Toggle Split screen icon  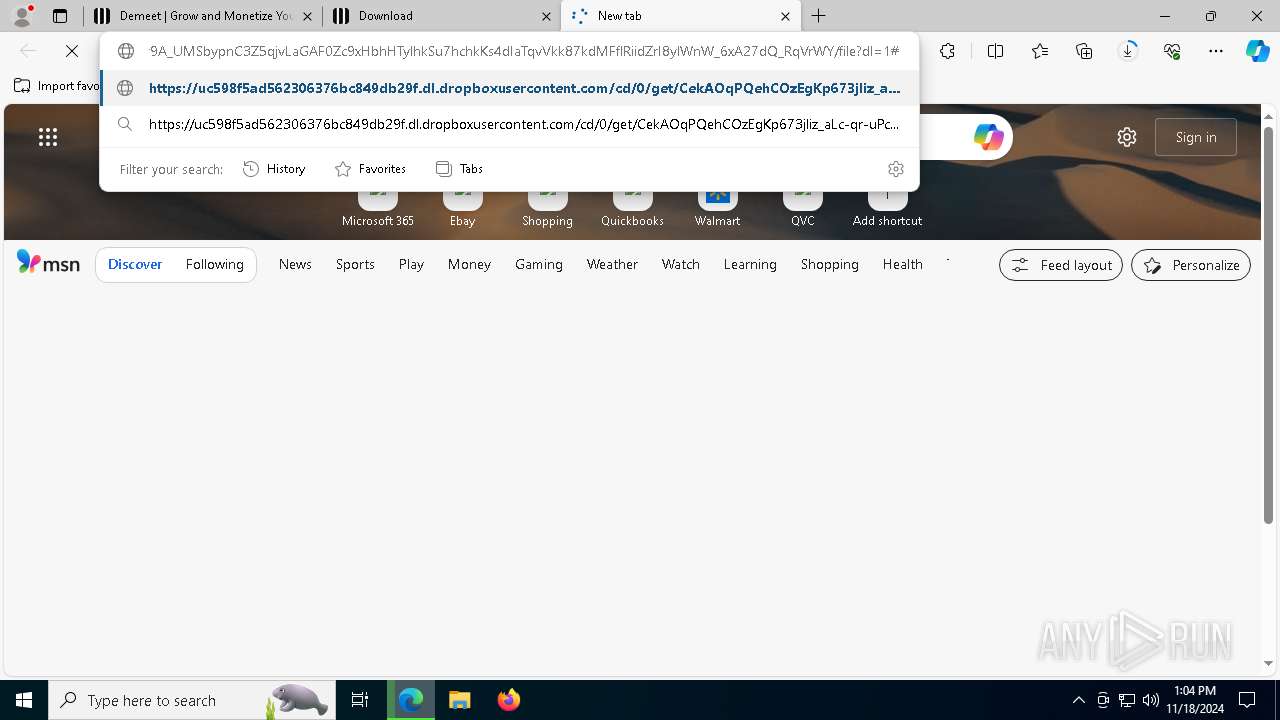(995, 51)
